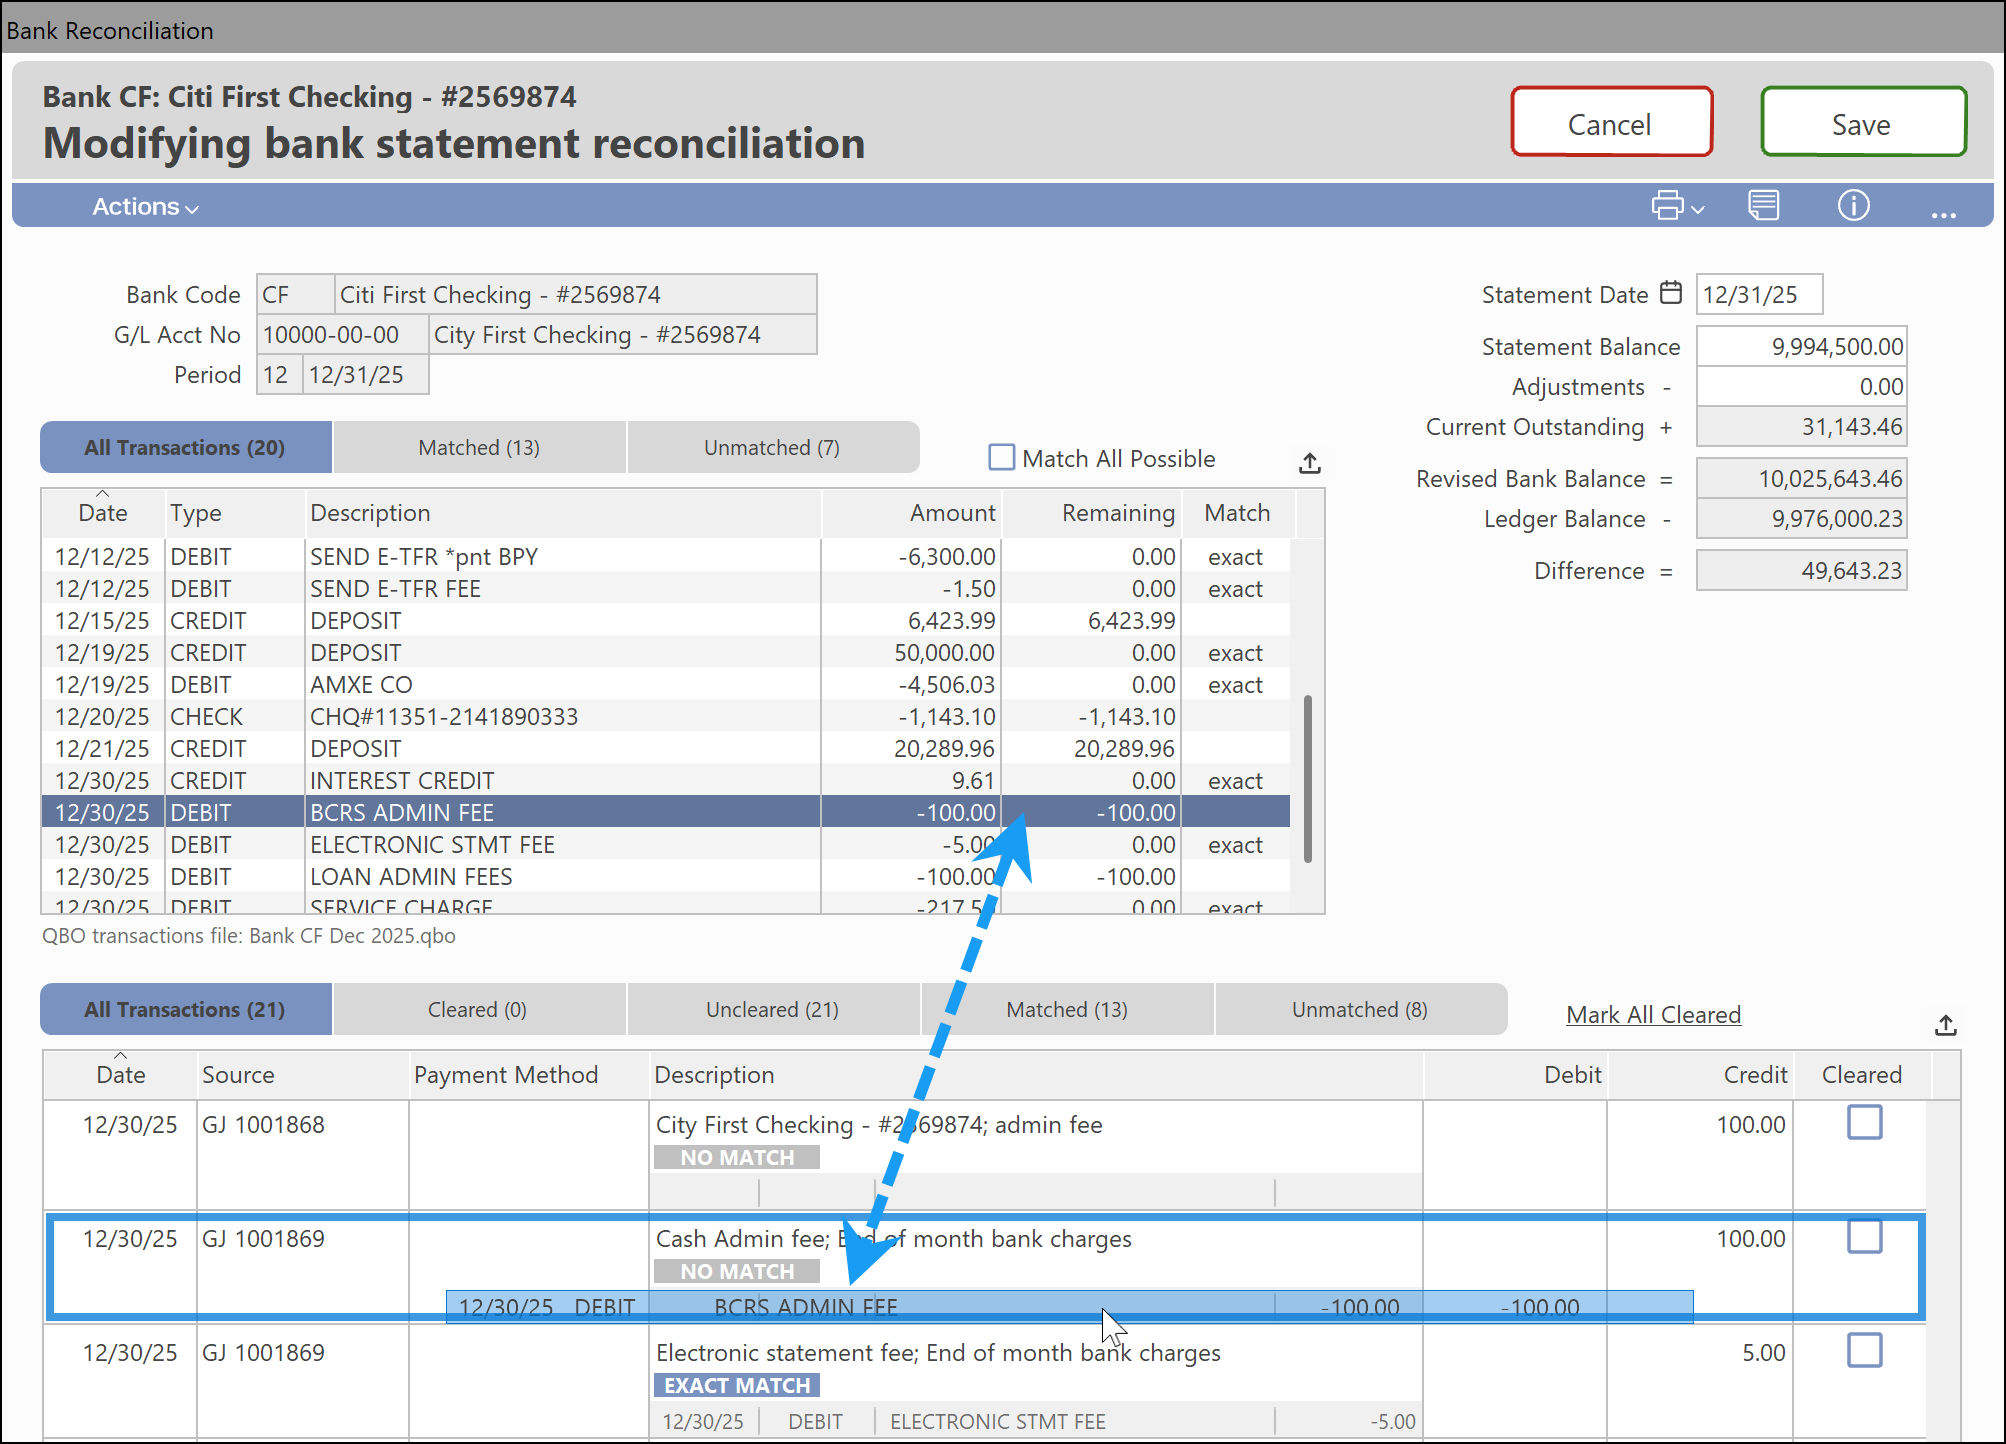This screenshot has width=2006, height=1444.
Task: Switch to the Unmatched (7) tab
Action: pyautogui.click(x=772, y=448)
